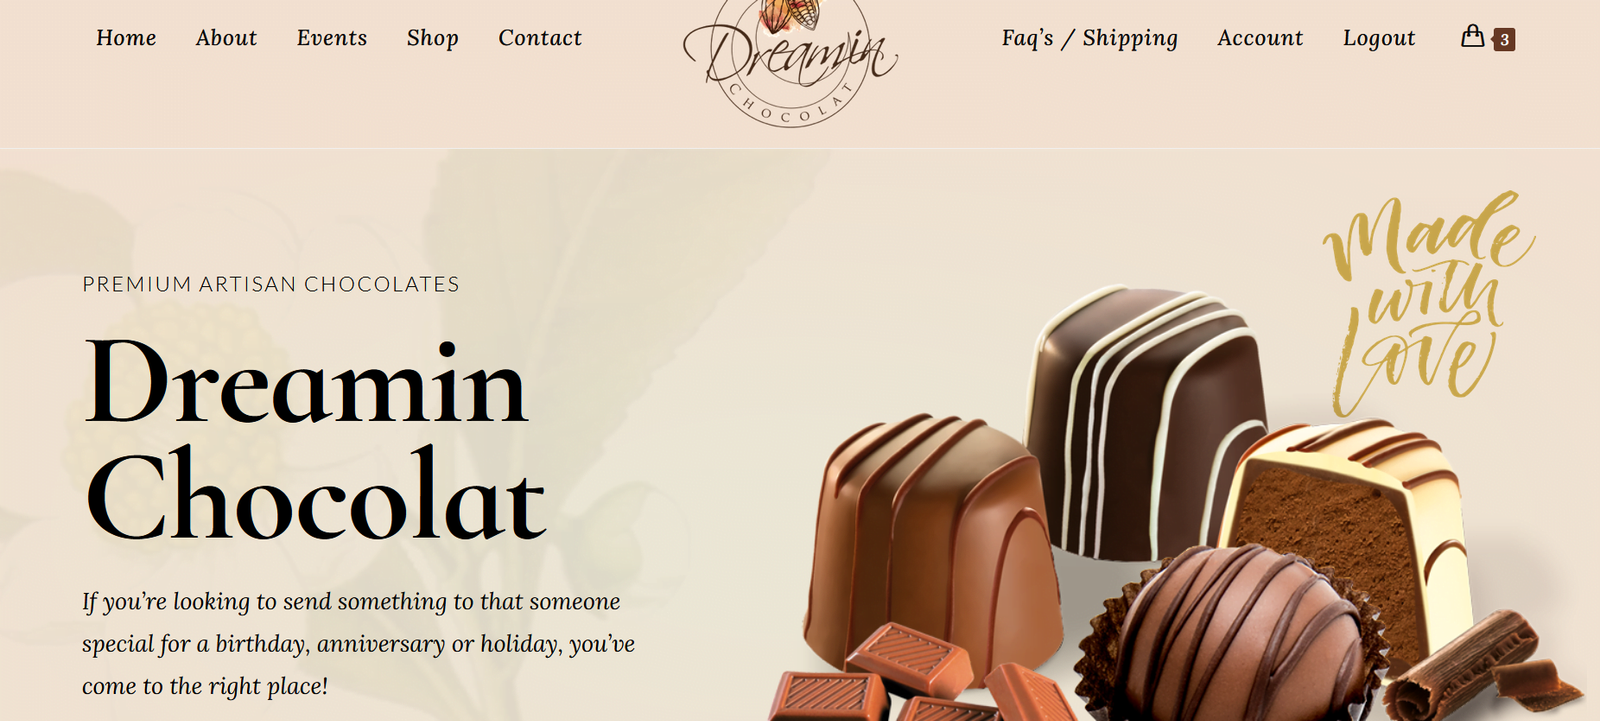Open the About page
This screenshot has width=1600, height=721.
226,38
